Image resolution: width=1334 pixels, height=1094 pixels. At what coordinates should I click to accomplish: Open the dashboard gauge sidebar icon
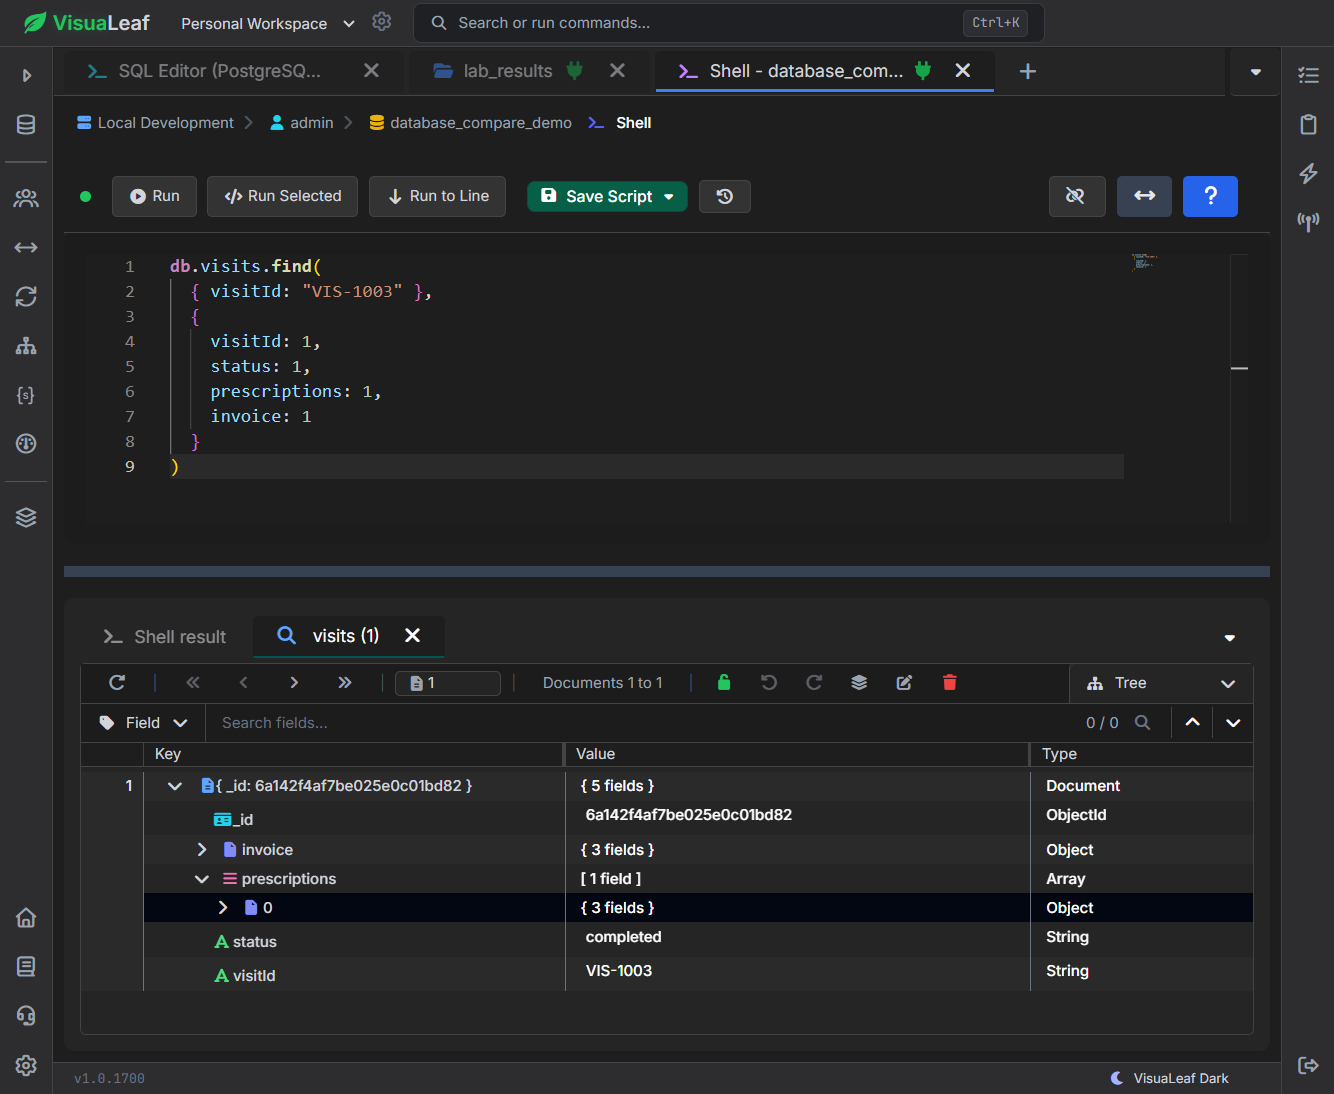pos(26,444)
